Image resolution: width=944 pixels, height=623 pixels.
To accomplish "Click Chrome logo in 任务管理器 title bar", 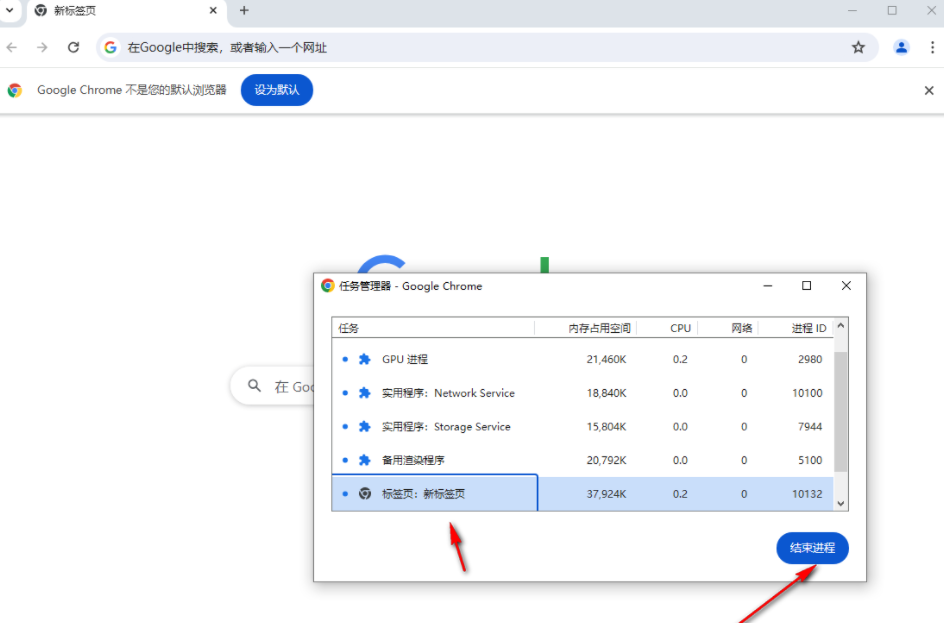I will pos(328,286).
